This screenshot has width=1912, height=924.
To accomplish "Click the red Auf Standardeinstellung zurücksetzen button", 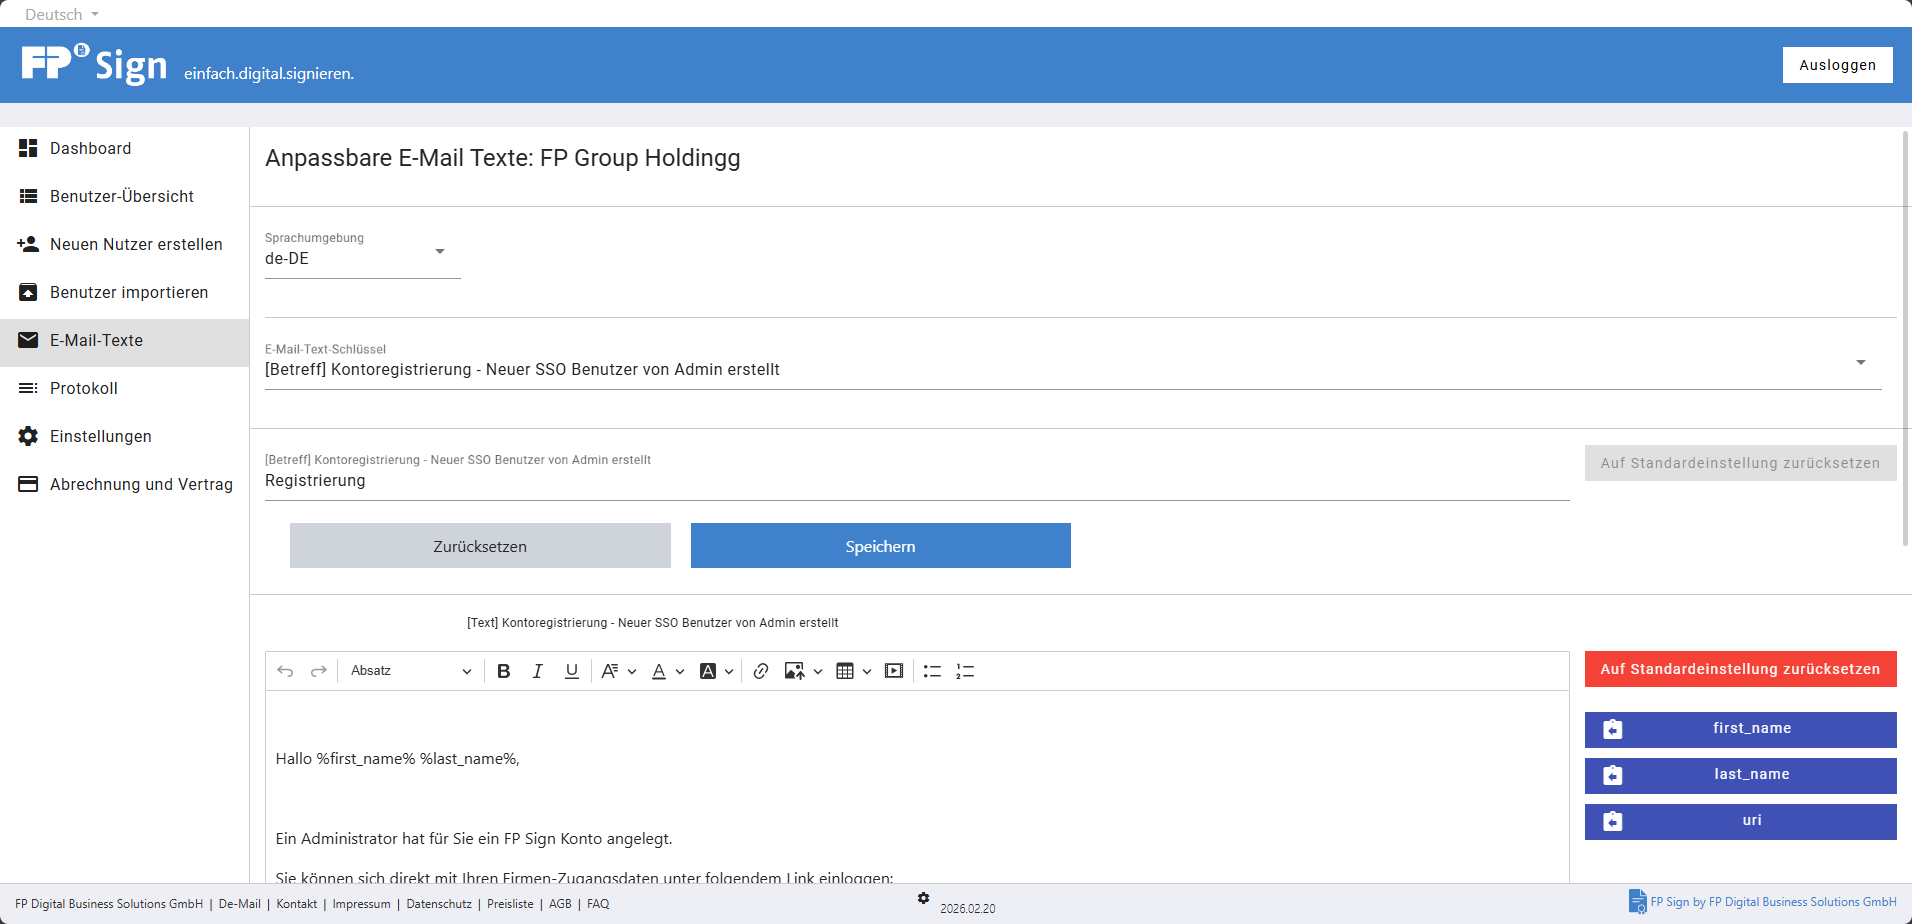I will click(1740, 669).
